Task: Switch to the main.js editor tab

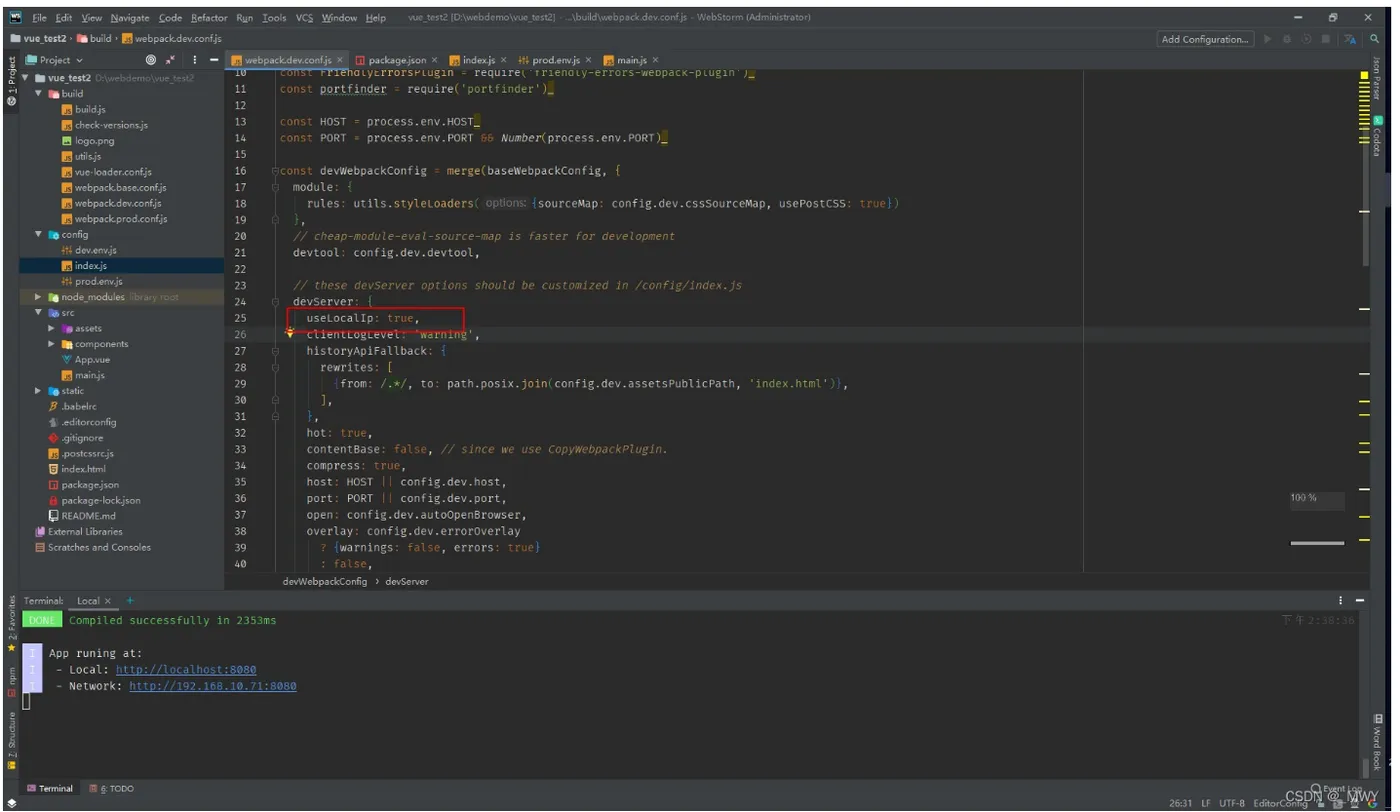Action: (x=632, y=60)
